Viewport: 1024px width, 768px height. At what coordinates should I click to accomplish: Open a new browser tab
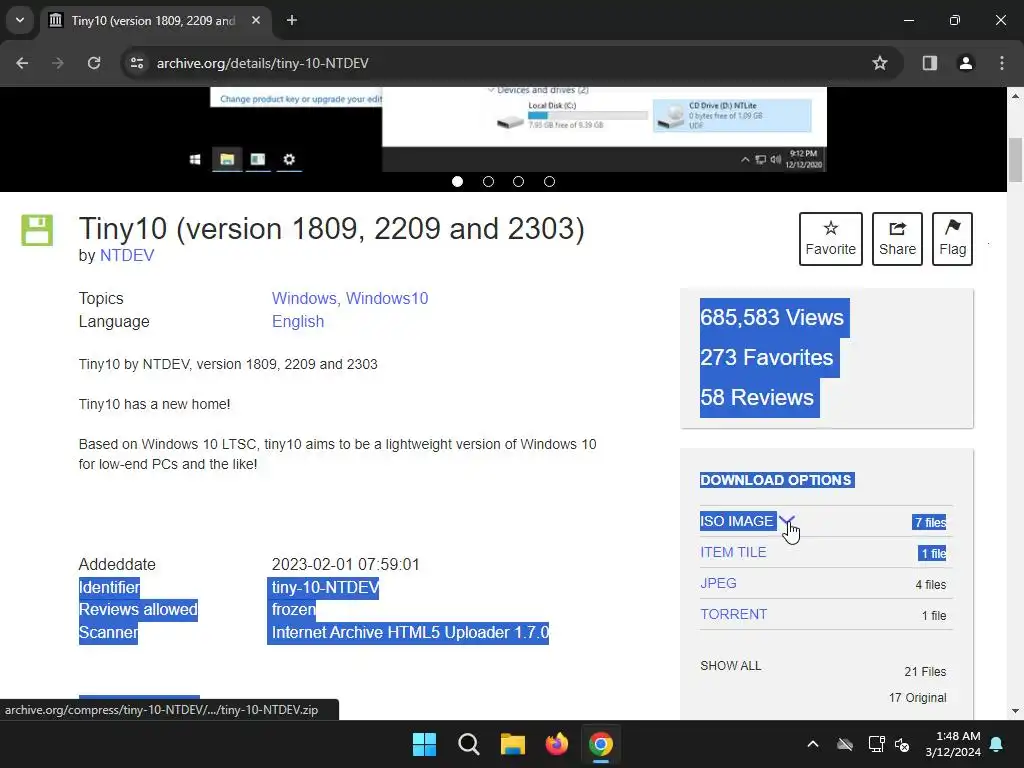292,20
